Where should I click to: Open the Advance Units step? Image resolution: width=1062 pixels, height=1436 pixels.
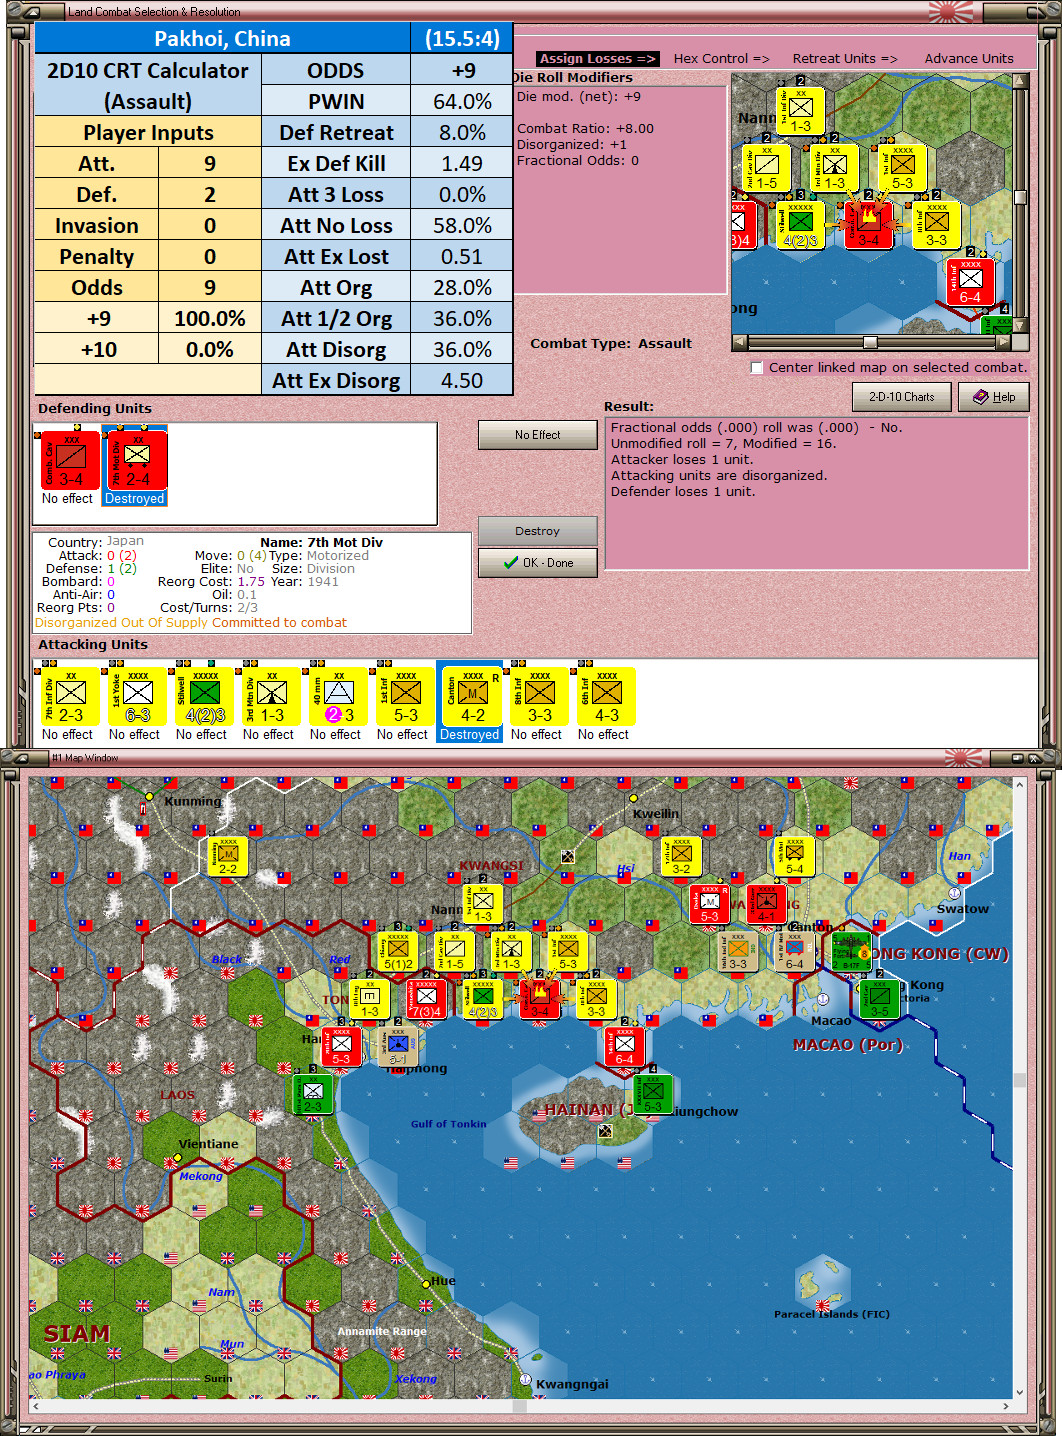click(x=969, y=59)
